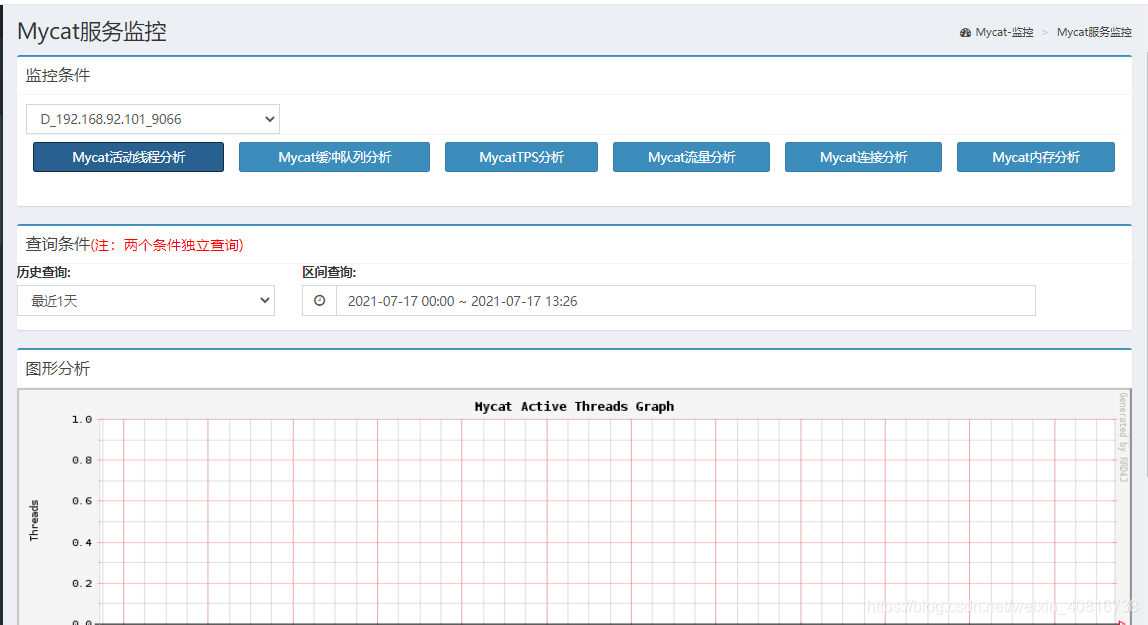Go to Mycat-监控 breadcrumb link

click(x=1004, y=32)
